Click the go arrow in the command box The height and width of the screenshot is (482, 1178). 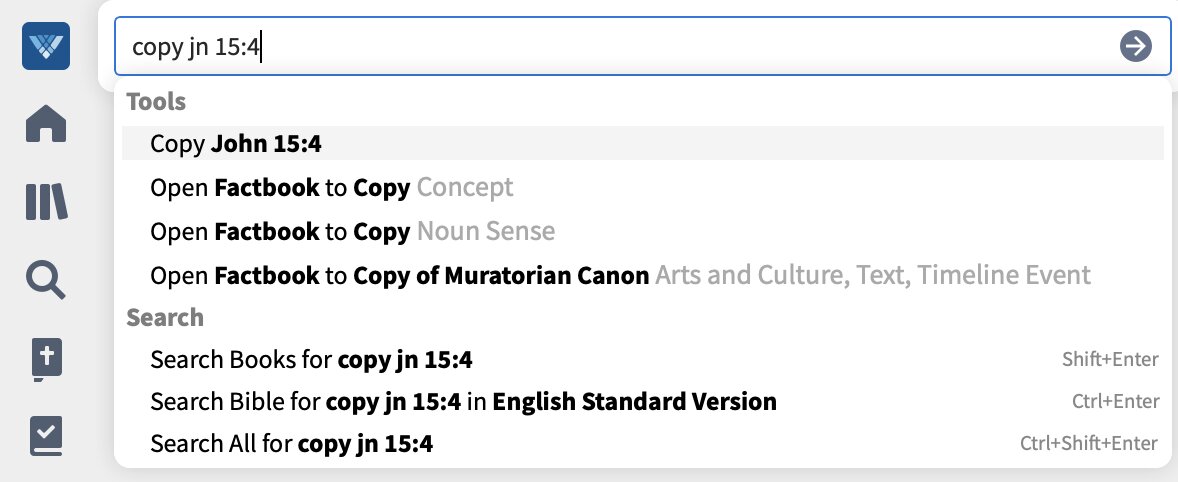pos(1135,47)
